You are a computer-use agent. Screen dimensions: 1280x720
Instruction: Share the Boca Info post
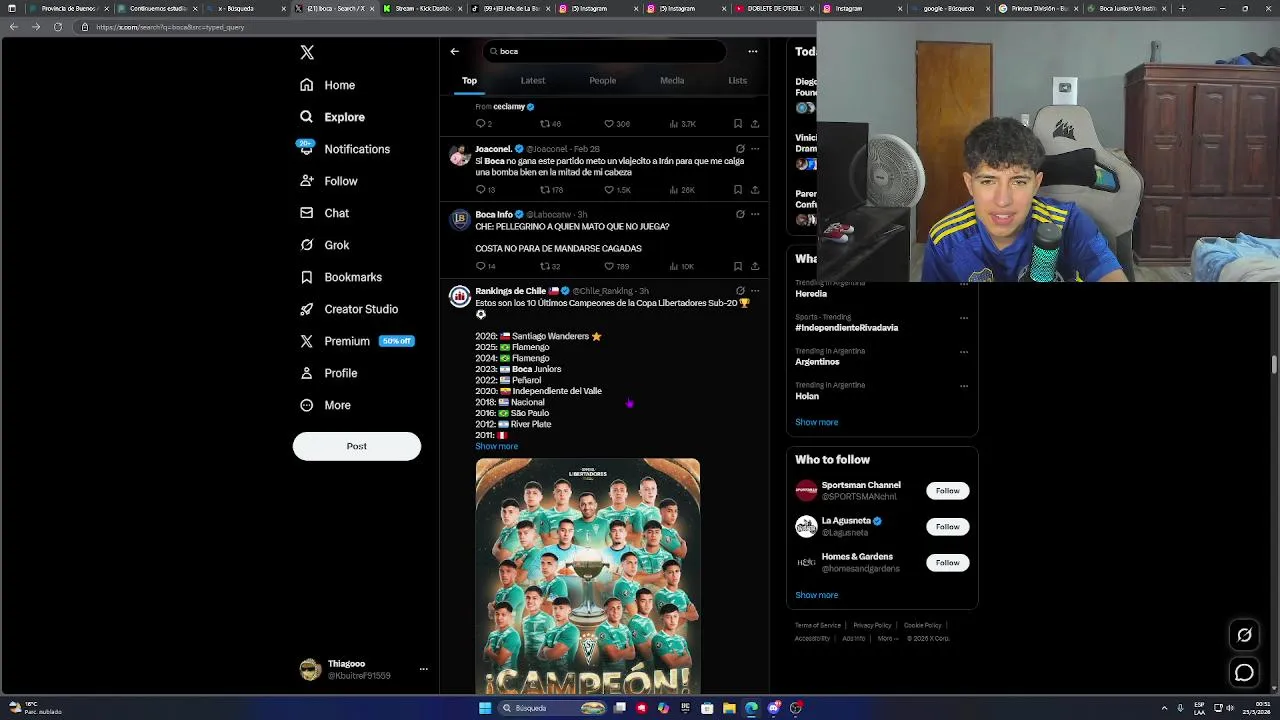(755, 266)
